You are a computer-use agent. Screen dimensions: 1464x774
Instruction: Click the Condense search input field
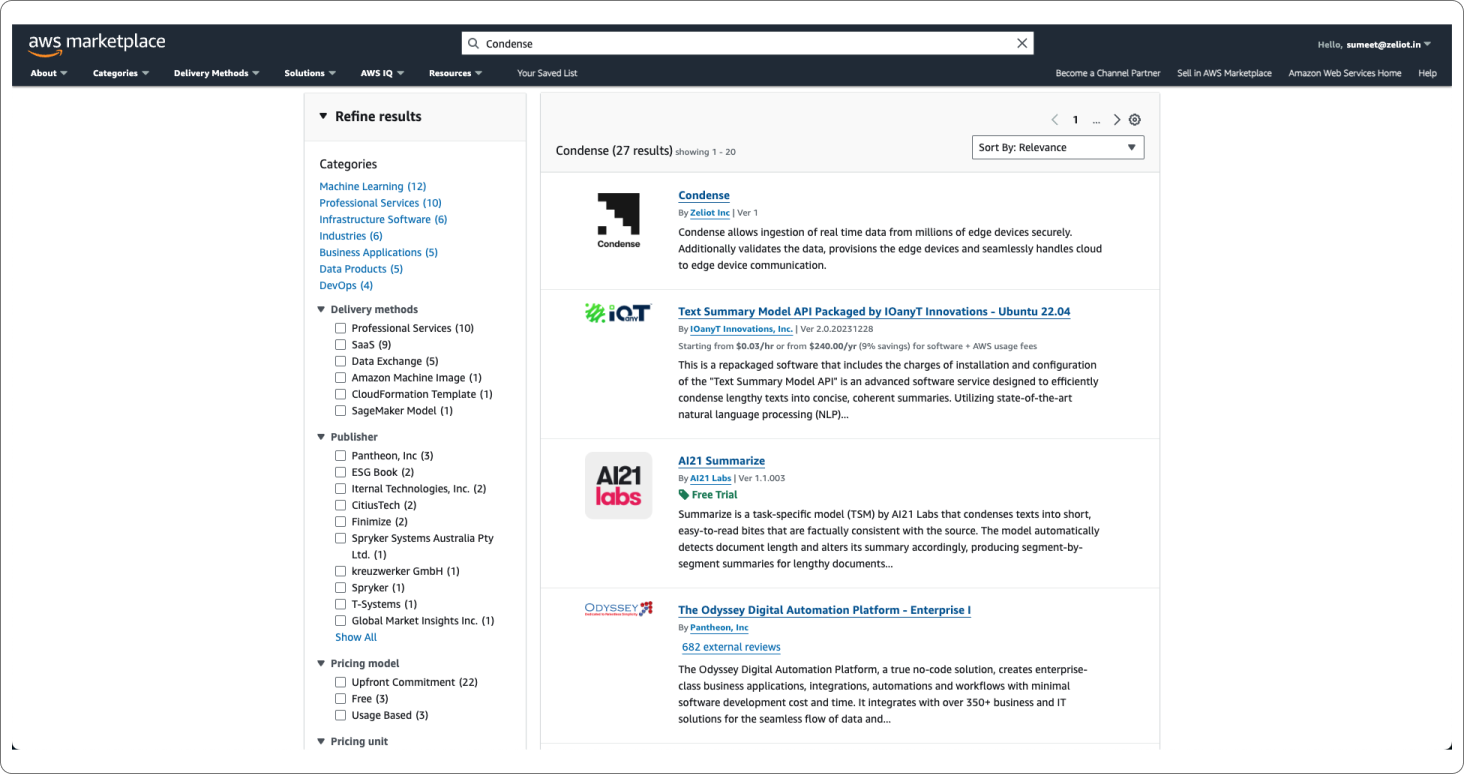click(747, 44)
